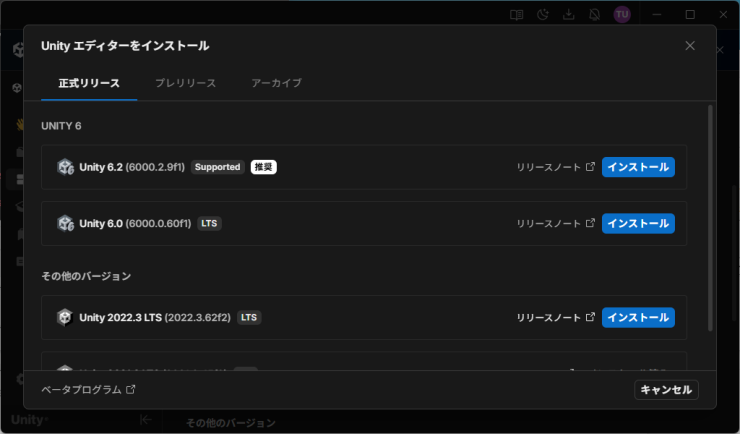Open the documentation book icon

click(516, 15)
